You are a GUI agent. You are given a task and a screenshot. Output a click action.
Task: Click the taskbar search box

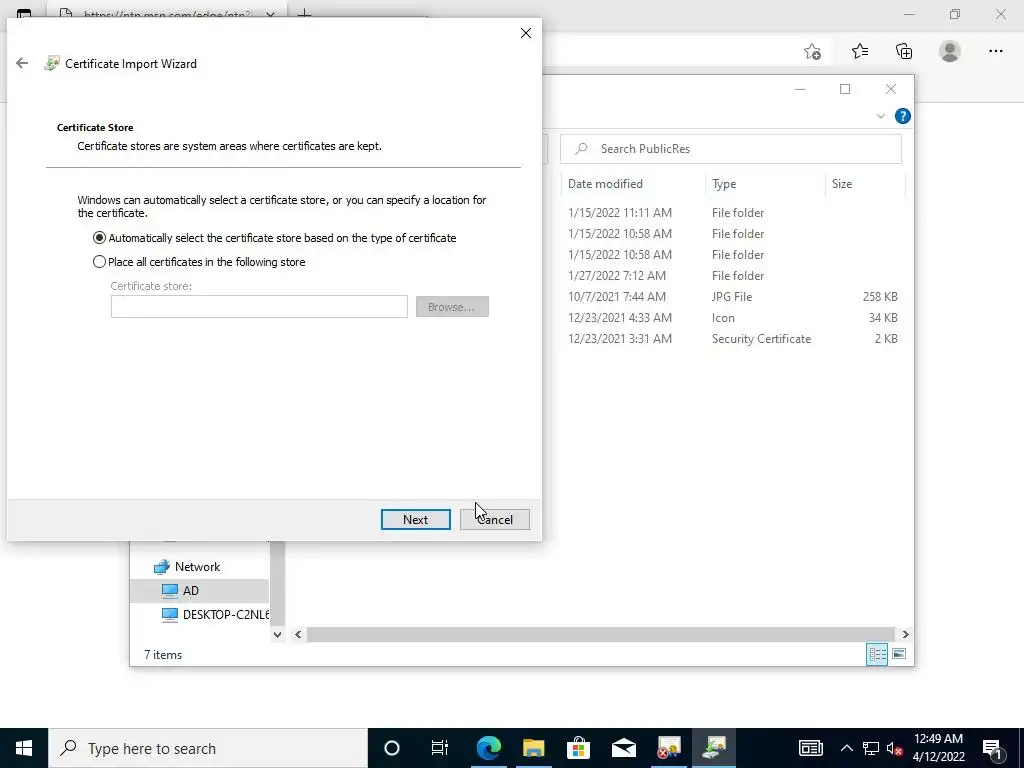(x=208, y=748)
